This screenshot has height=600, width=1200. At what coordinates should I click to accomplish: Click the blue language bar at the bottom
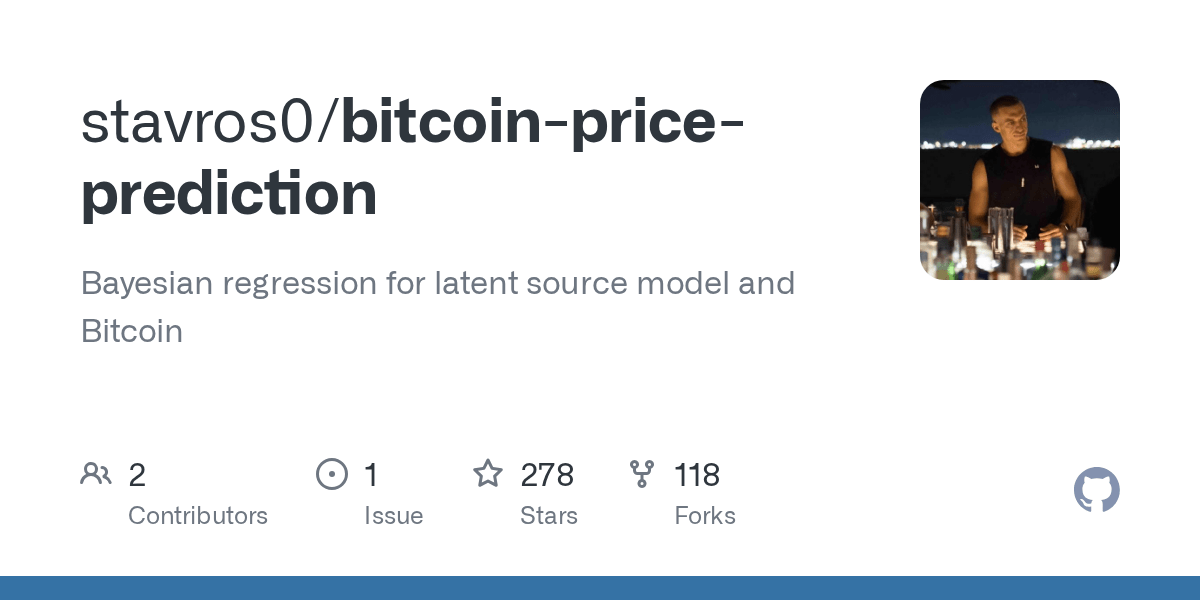(600, 588)
